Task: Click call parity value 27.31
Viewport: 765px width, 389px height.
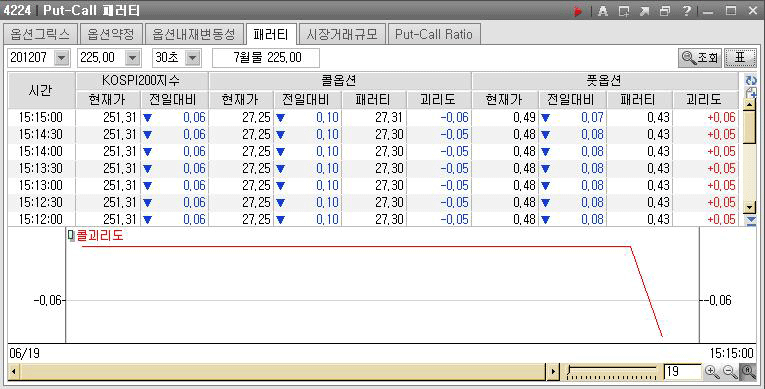Action: click(389, 117)
